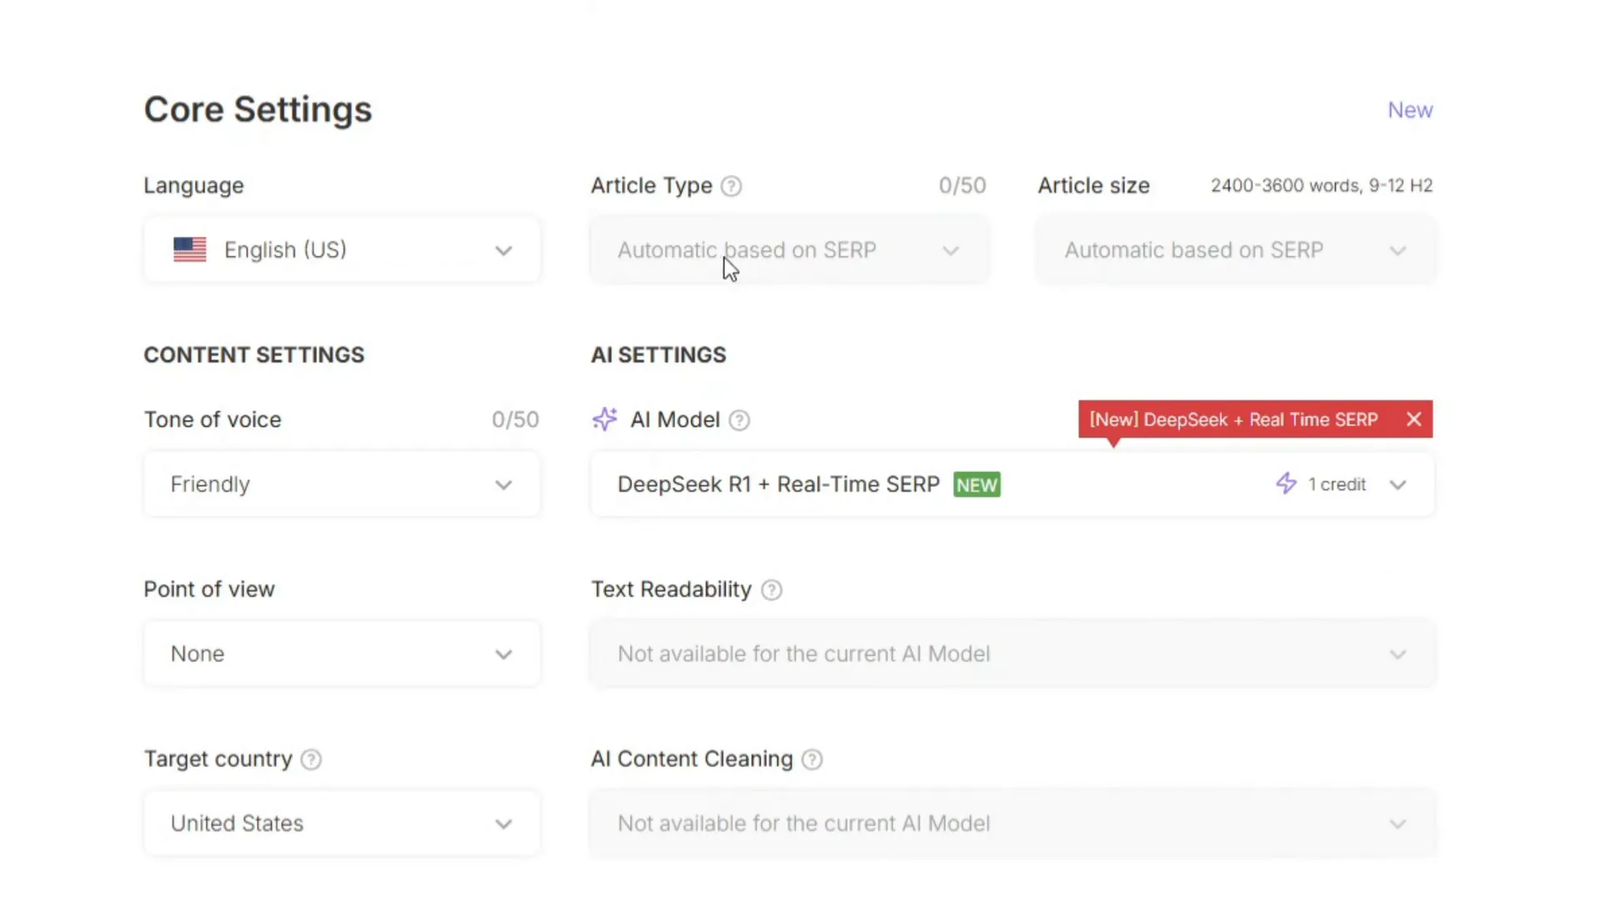Open the Target country United States dropdown
This screenshot has height=900, width=1600.
[x=342, y=823]
